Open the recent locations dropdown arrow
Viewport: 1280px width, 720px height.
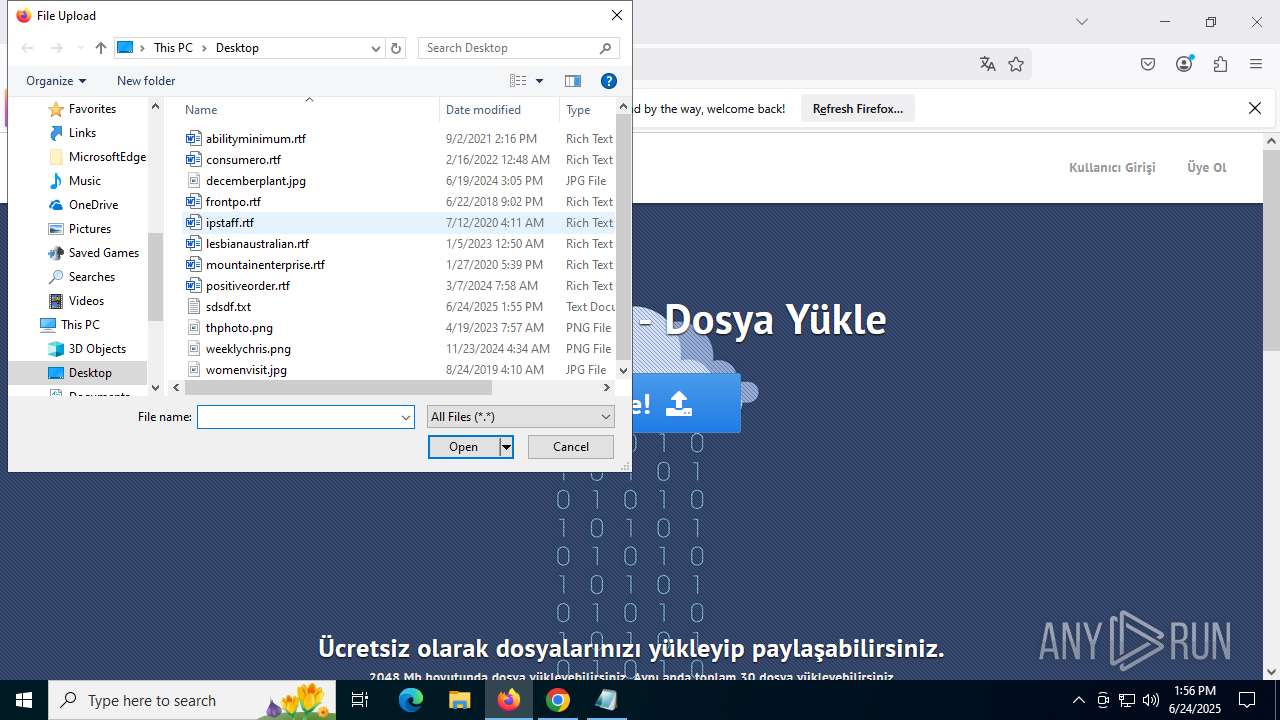click(x=80, y=48)
